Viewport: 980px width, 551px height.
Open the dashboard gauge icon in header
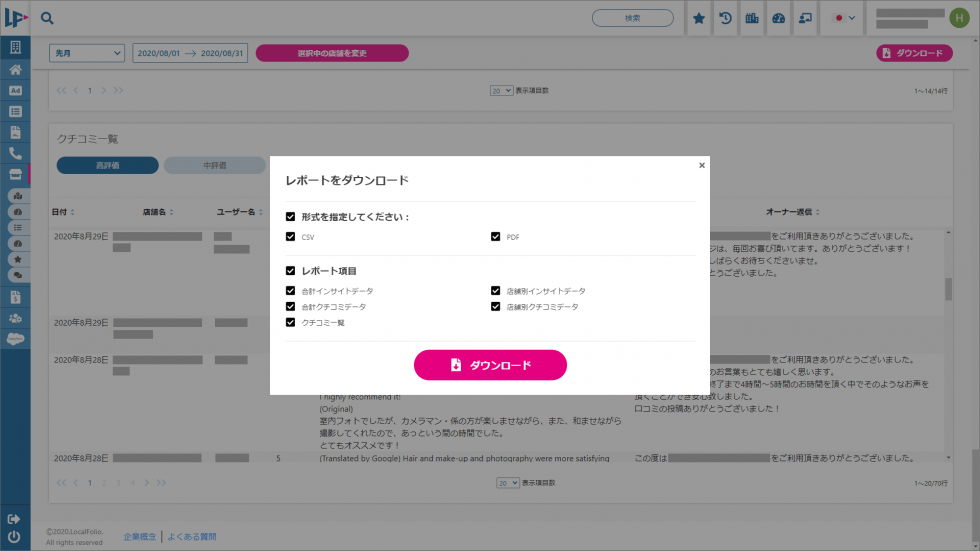pyautogui.click(x=778, y=18)
